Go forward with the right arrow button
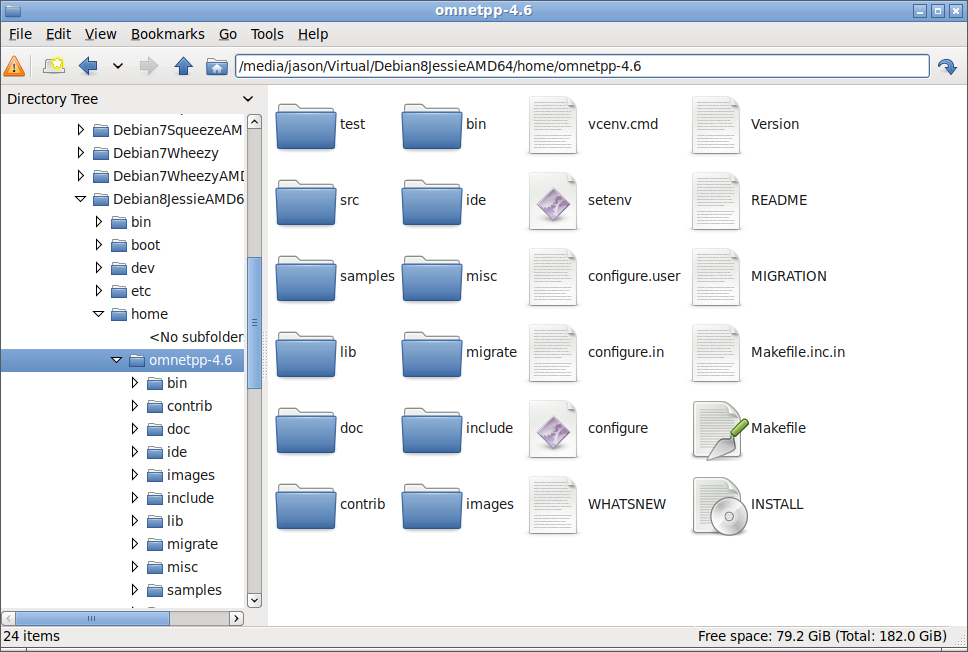The image size is (968, 652). point(149,66)
